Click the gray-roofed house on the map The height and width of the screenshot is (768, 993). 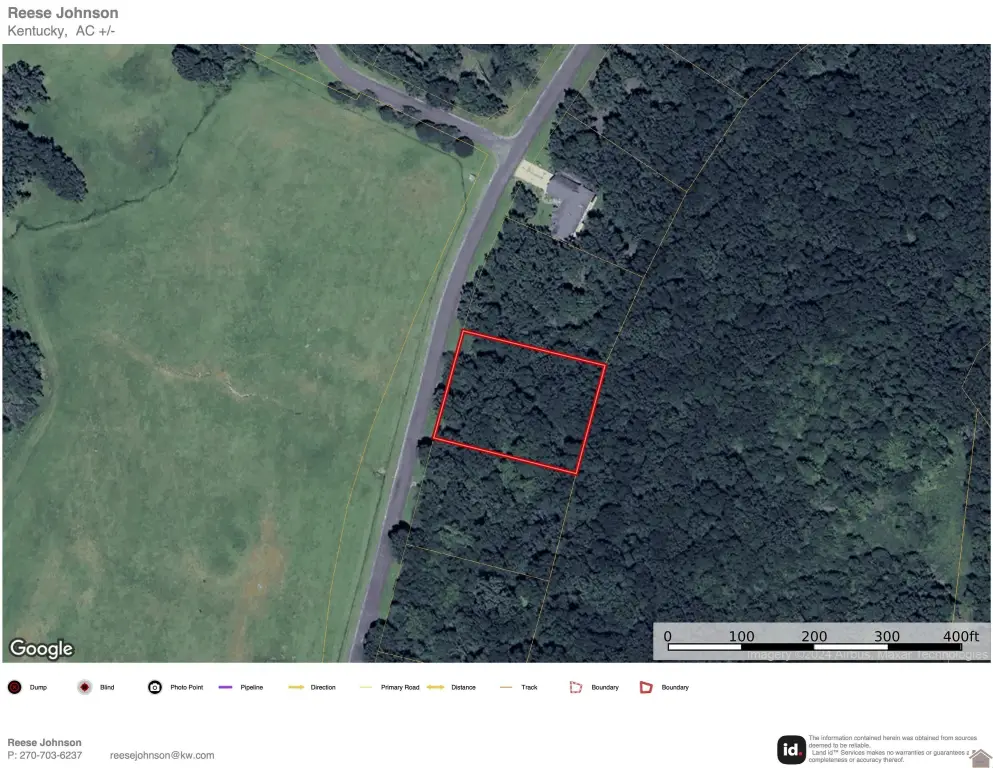[571, 205]
